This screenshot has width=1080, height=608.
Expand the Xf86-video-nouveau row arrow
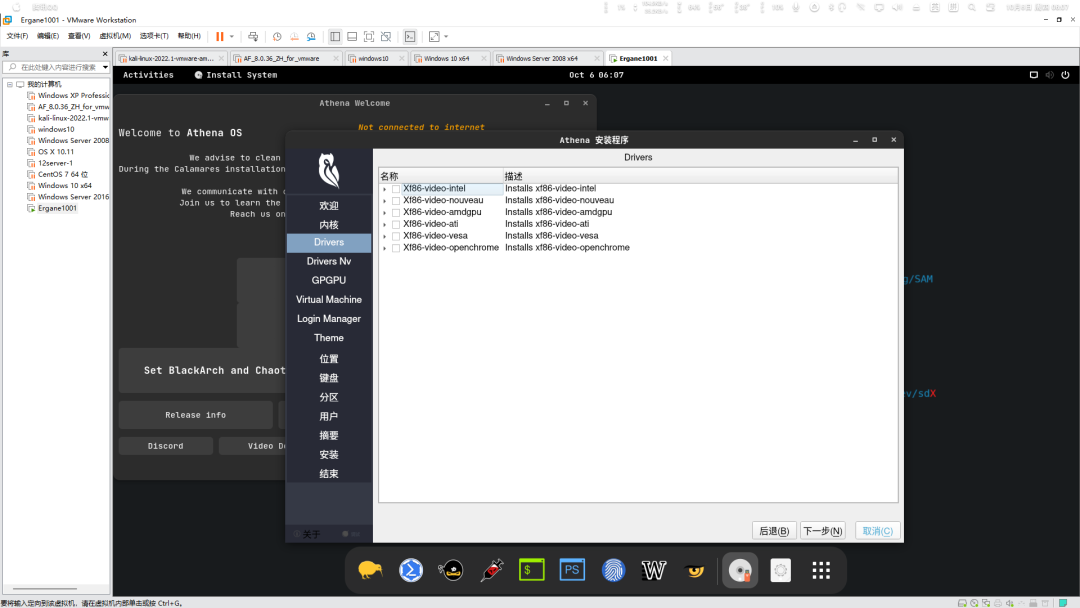[384, 200]
